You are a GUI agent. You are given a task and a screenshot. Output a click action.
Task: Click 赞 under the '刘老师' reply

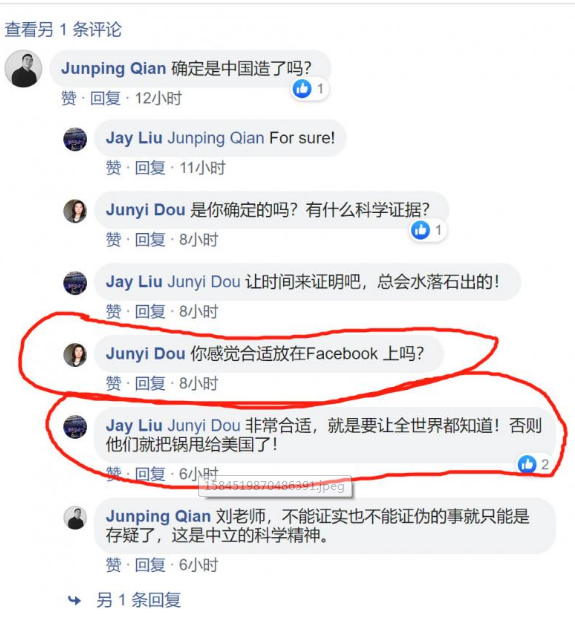coord(113,565)
